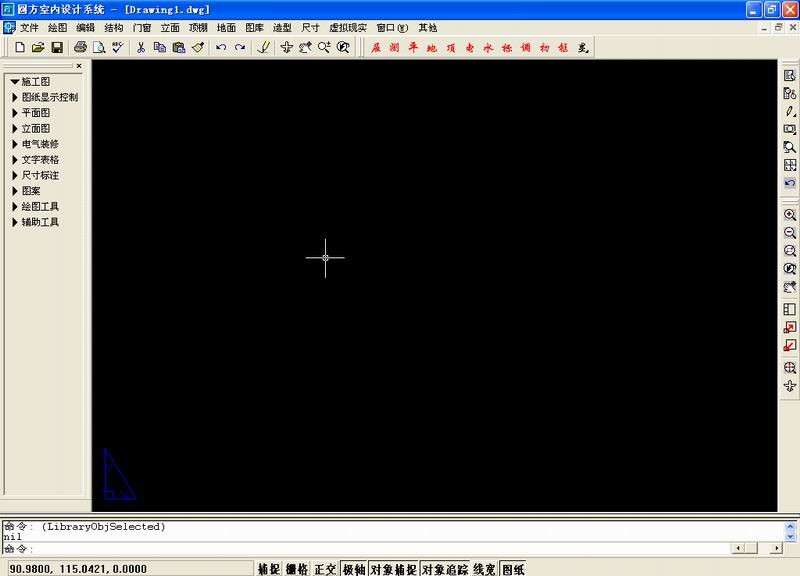Viewport: 800px width, 576px height.
Task: Click the Cut scissors icon
Action: point(141,47)
